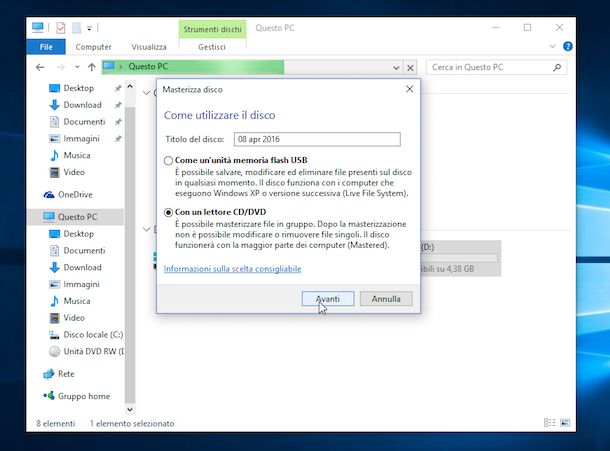
Task: Open the Computer ribbon tab
Action: point(93,47)
